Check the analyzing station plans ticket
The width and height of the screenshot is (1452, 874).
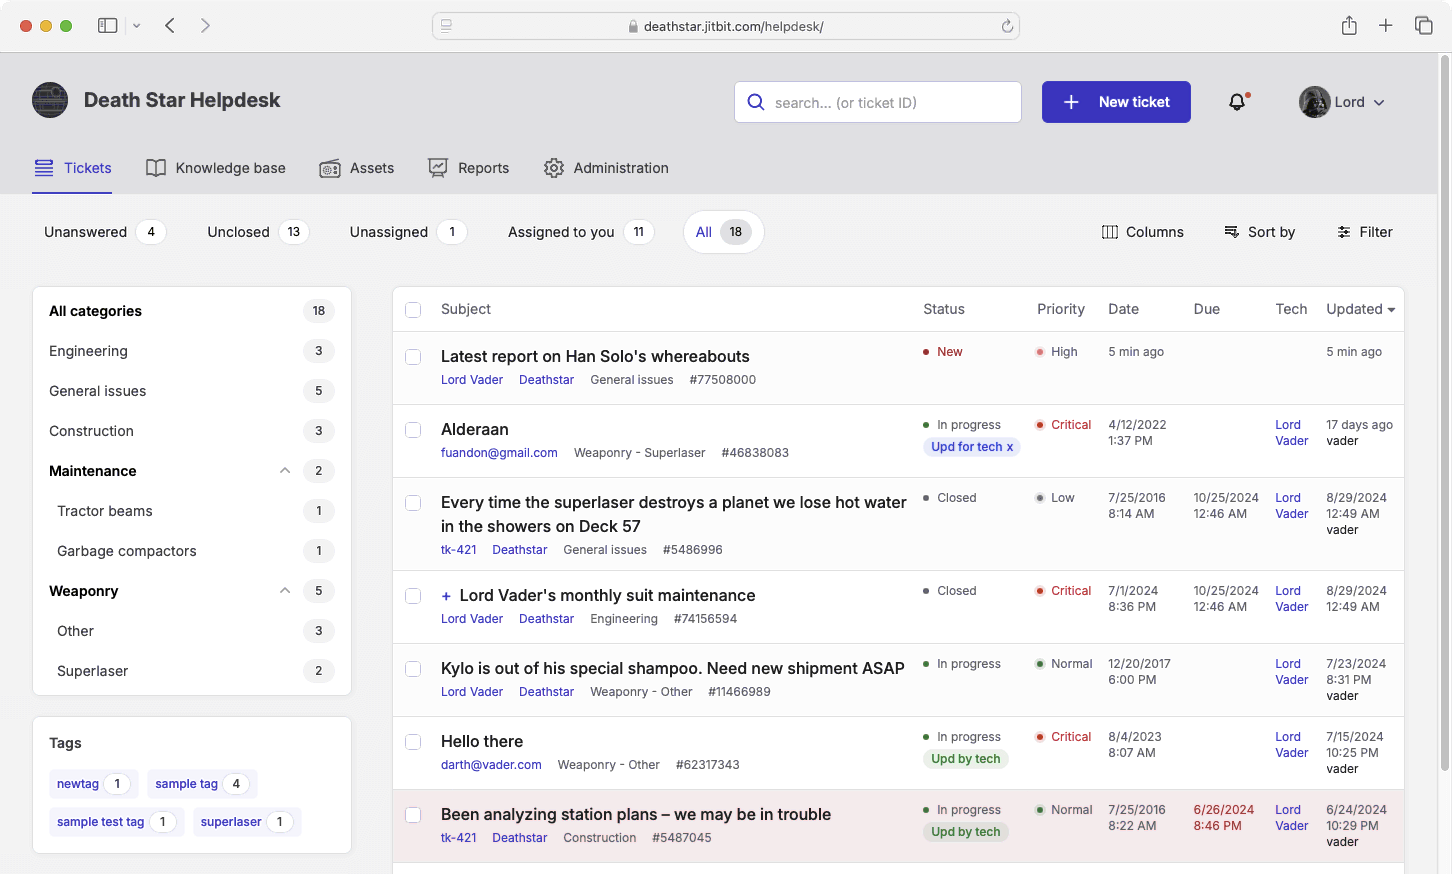pyautogui.click(x=413, y=815)
